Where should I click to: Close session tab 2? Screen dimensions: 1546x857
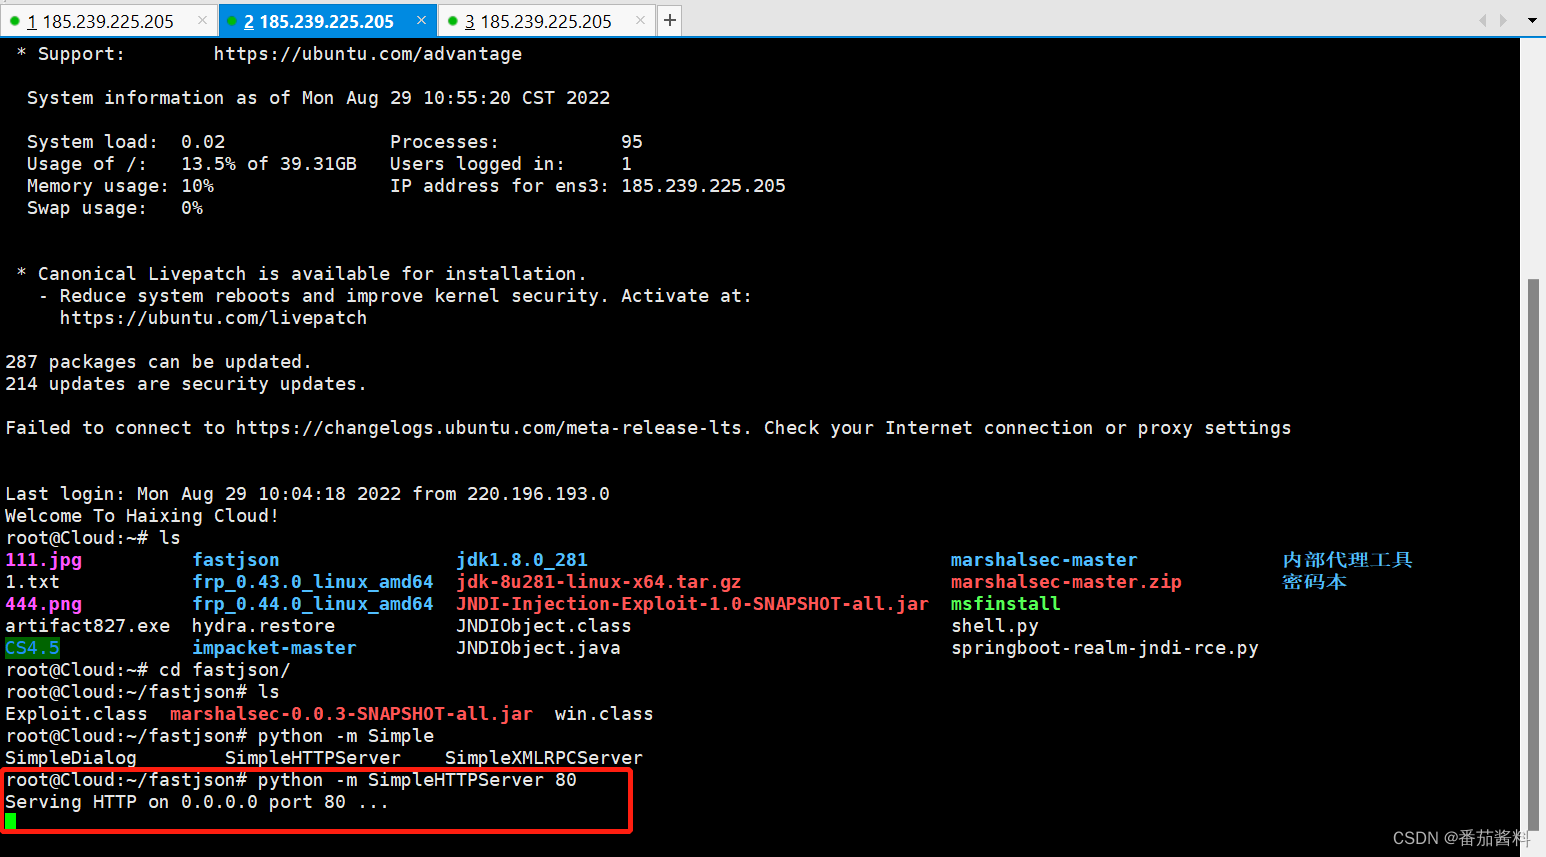[x=421, y=20]
